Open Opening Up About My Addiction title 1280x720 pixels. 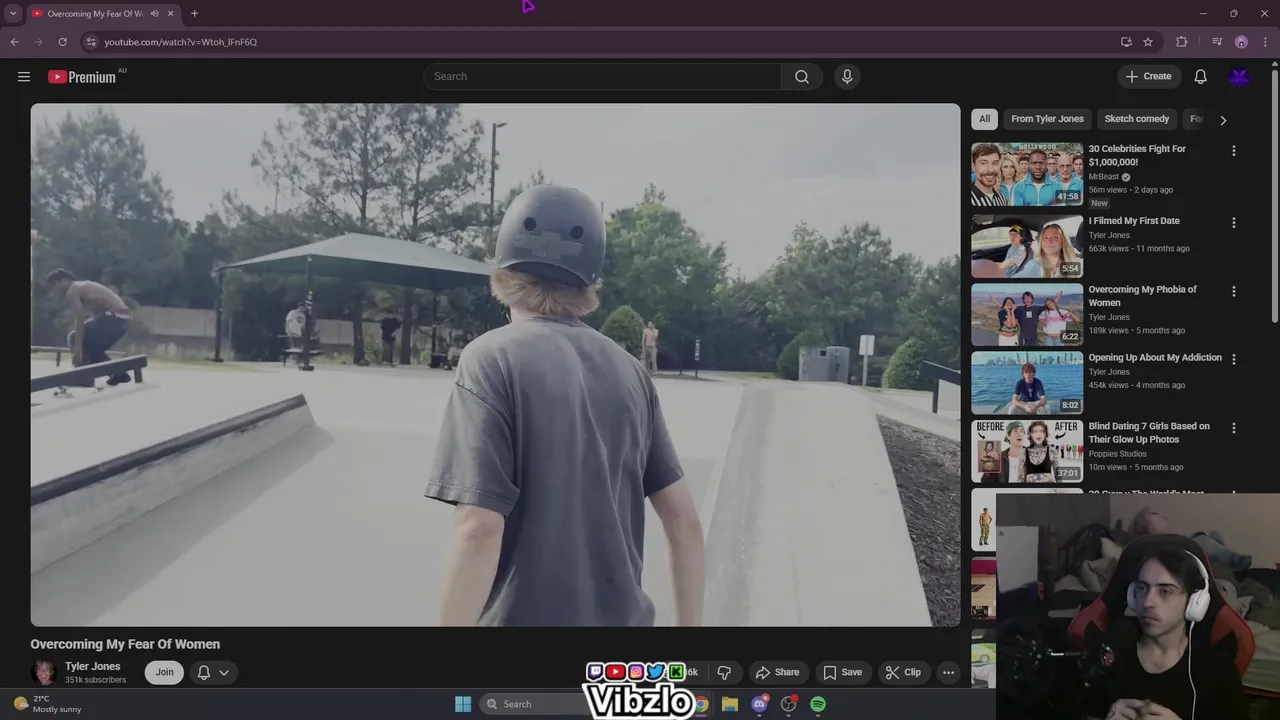click(1155, 358)
